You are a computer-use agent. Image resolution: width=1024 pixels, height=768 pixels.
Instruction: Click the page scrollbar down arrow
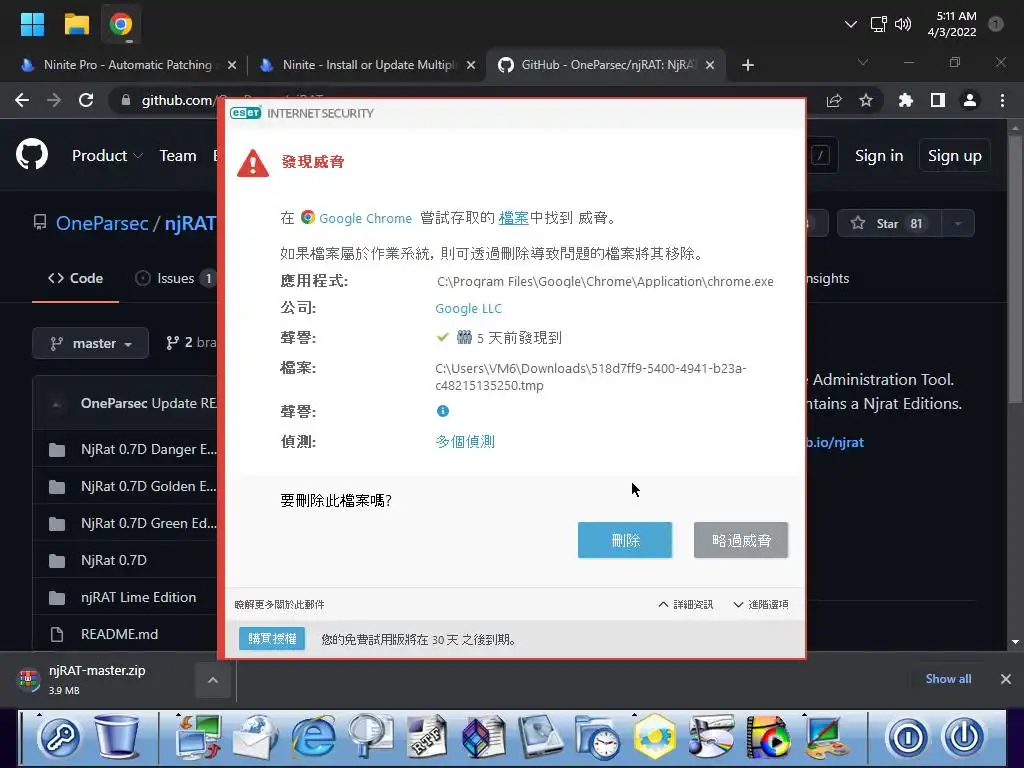(1016, 642)
